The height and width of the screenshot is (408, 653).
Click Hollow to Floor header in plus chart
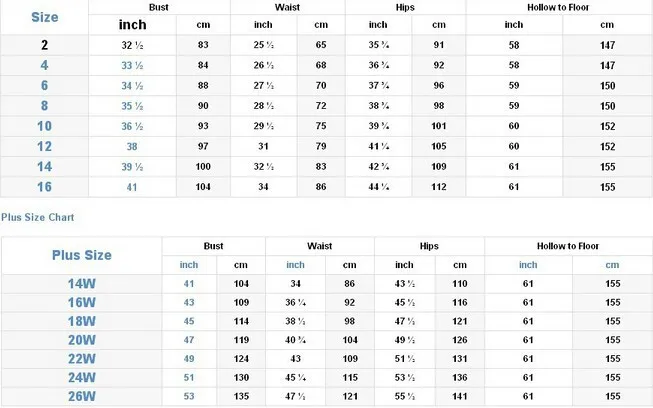tap(568, 246)
